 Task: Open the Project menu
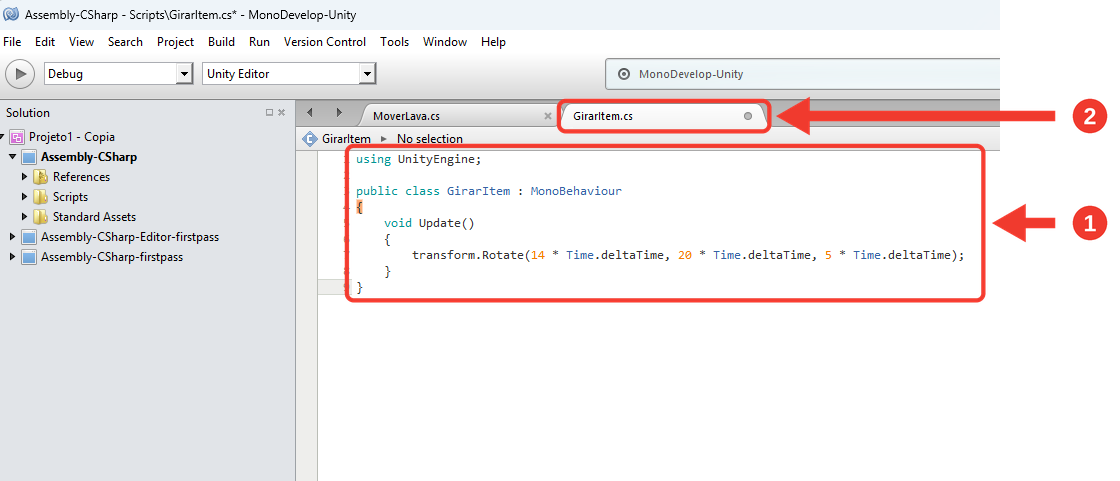coord(176,42)
